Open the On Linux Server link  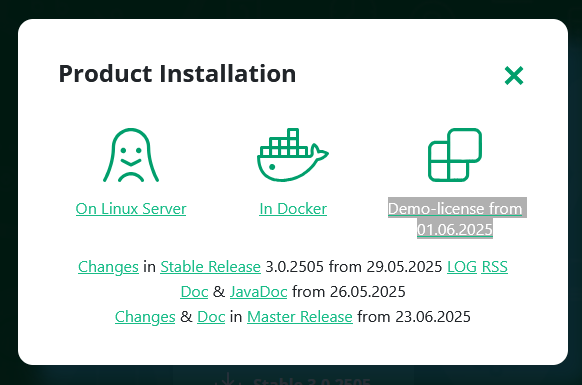[131, 209]
